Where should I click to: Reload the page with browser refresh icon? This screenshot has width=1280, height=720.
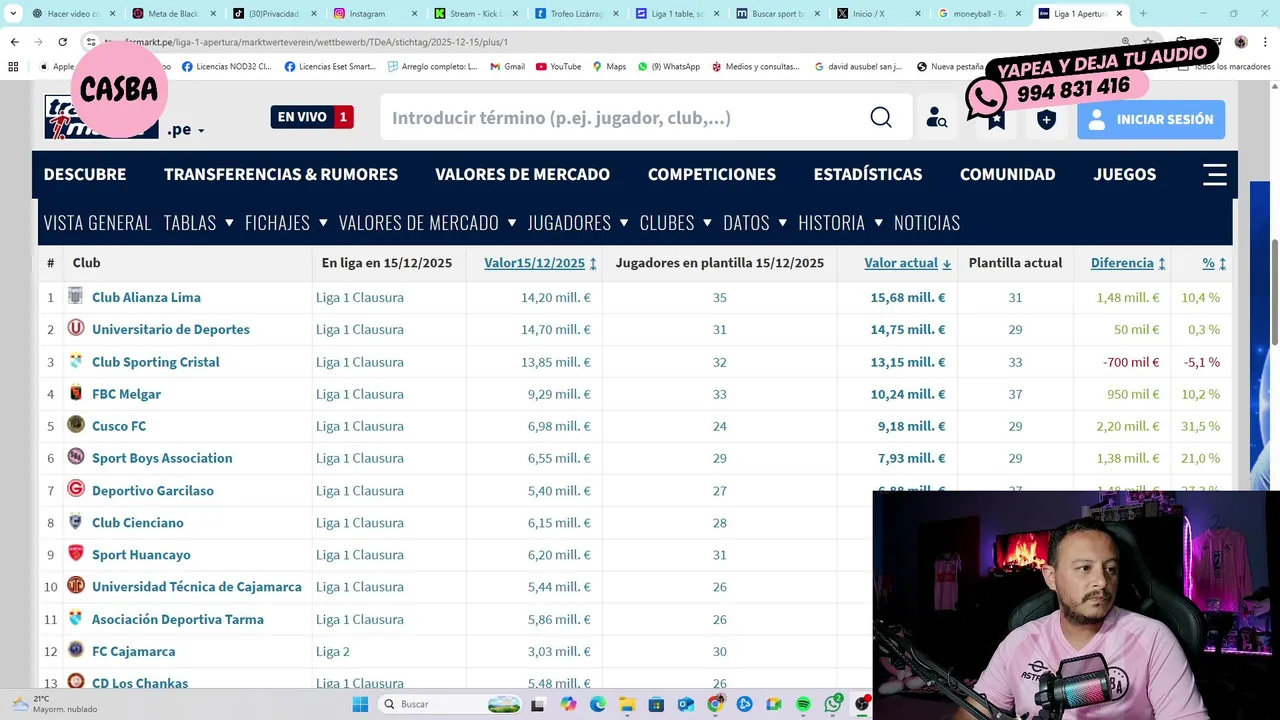[x=62, y=42]
